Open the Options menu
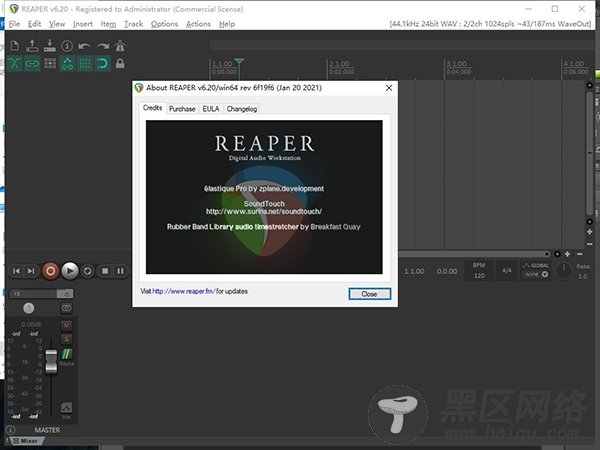 (165, 24)
